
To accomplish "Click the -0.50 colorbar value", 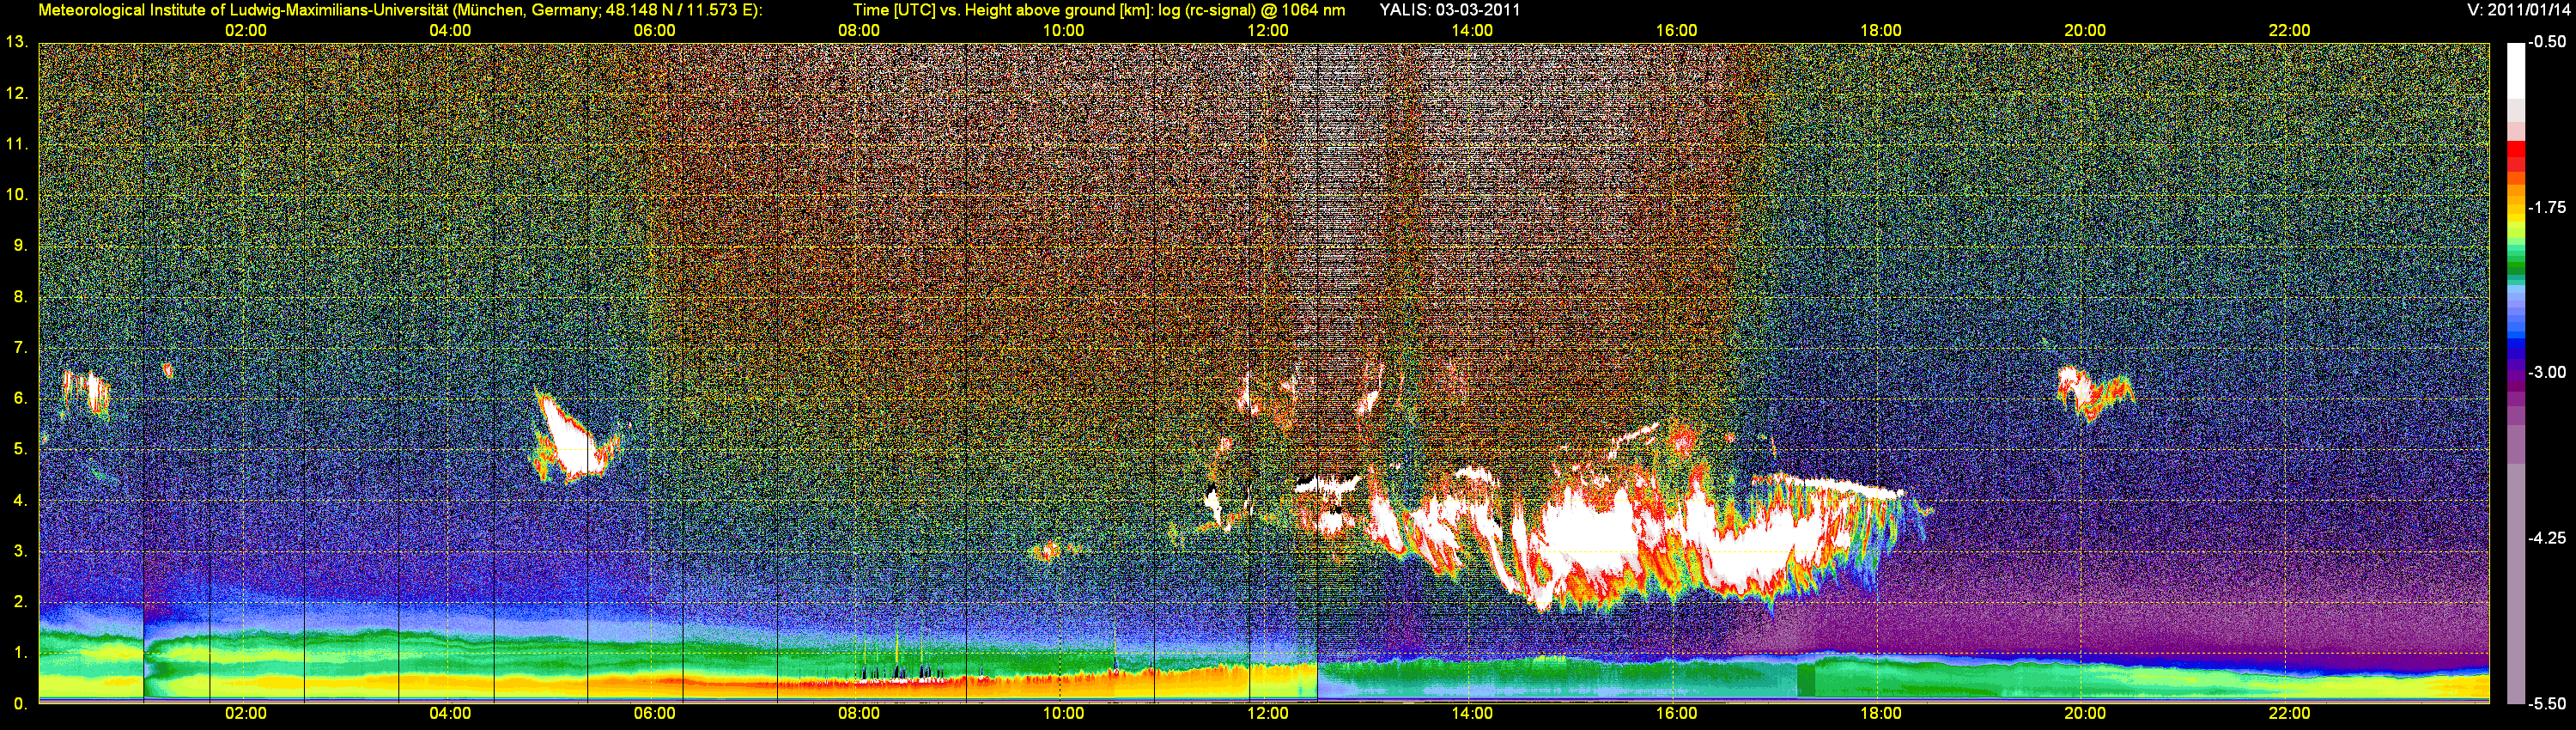I will (2547, 42).
